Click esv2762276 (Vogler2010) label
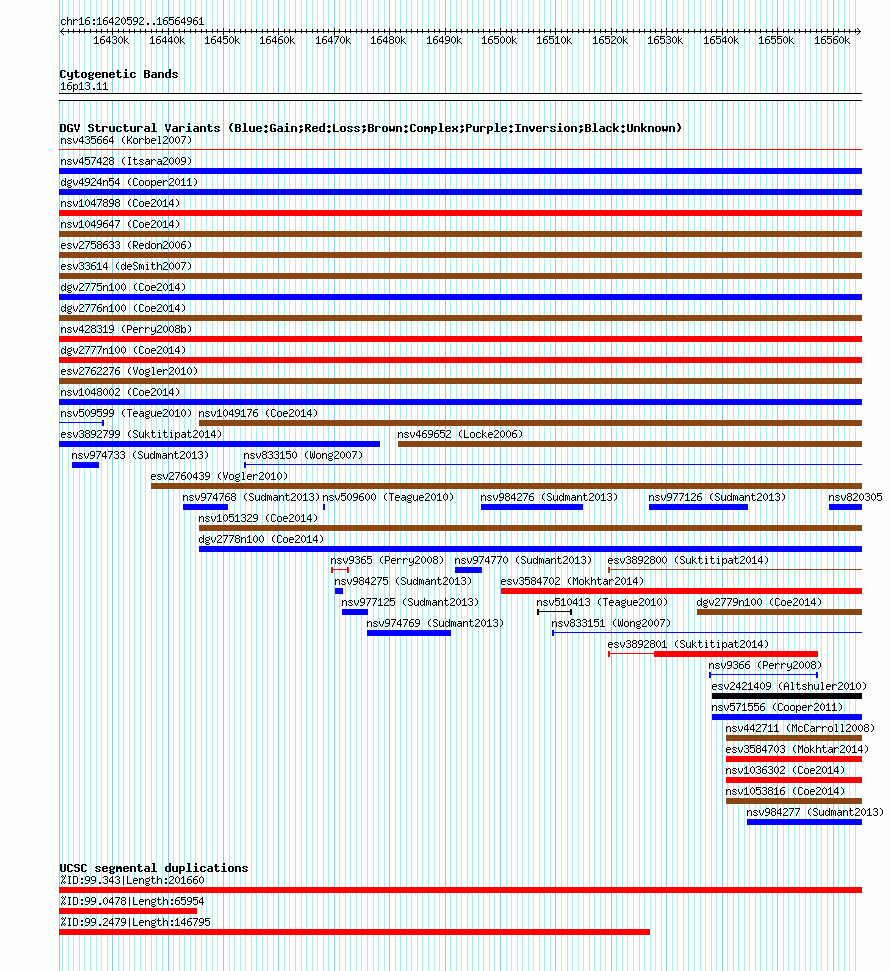The width and height of the screenshot is (890, 971). pyautogui.click(x=129, y=372)
